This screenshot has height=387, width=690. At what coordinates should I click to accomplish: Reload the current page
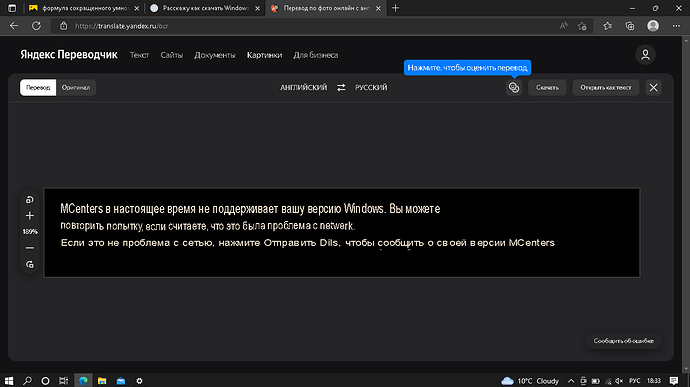click(x=37, y=26)
